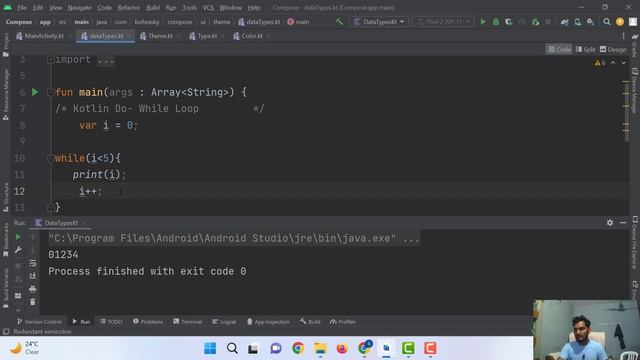Toggle scroll to end in Run console
The height and width of the screenshot is (360, 640).
pos(33,276)
